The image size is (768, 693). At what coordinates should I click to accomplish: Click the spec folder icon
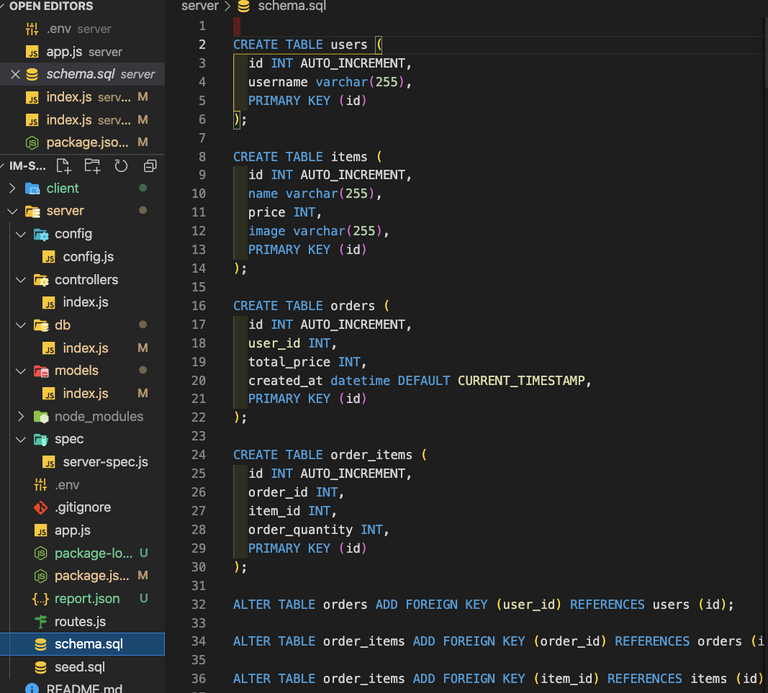(41, 439)
